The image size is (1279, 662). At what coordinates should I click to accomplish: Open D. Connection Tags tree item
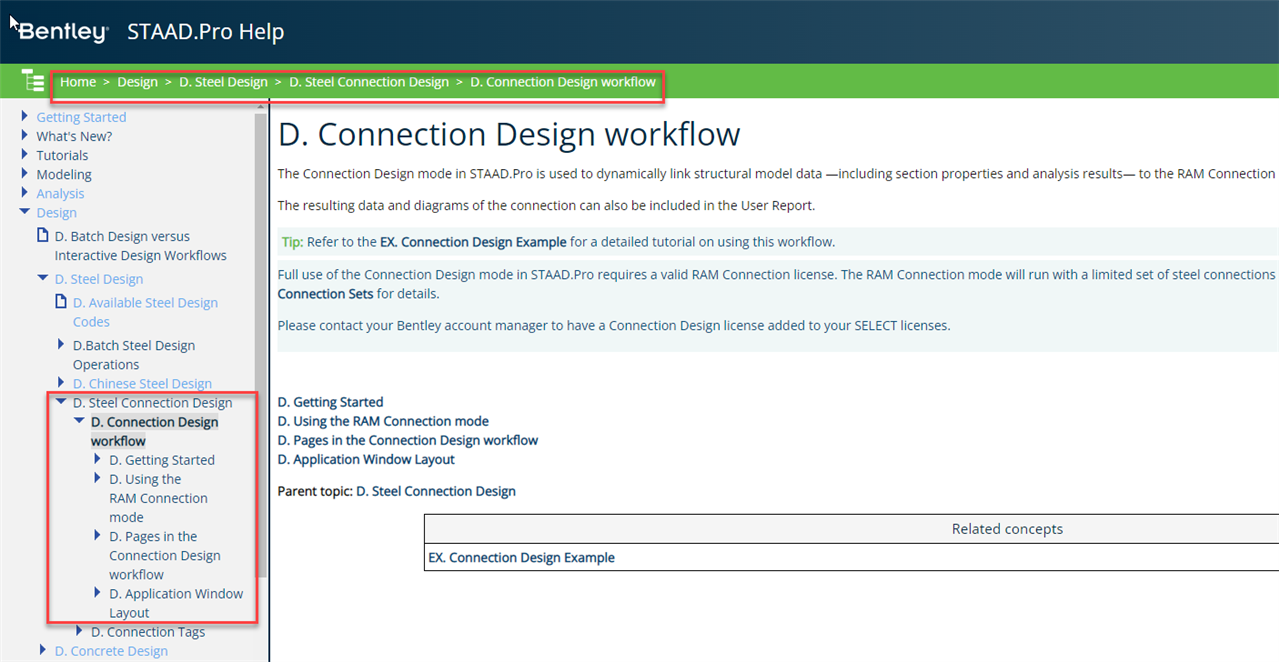click(148, 631)
